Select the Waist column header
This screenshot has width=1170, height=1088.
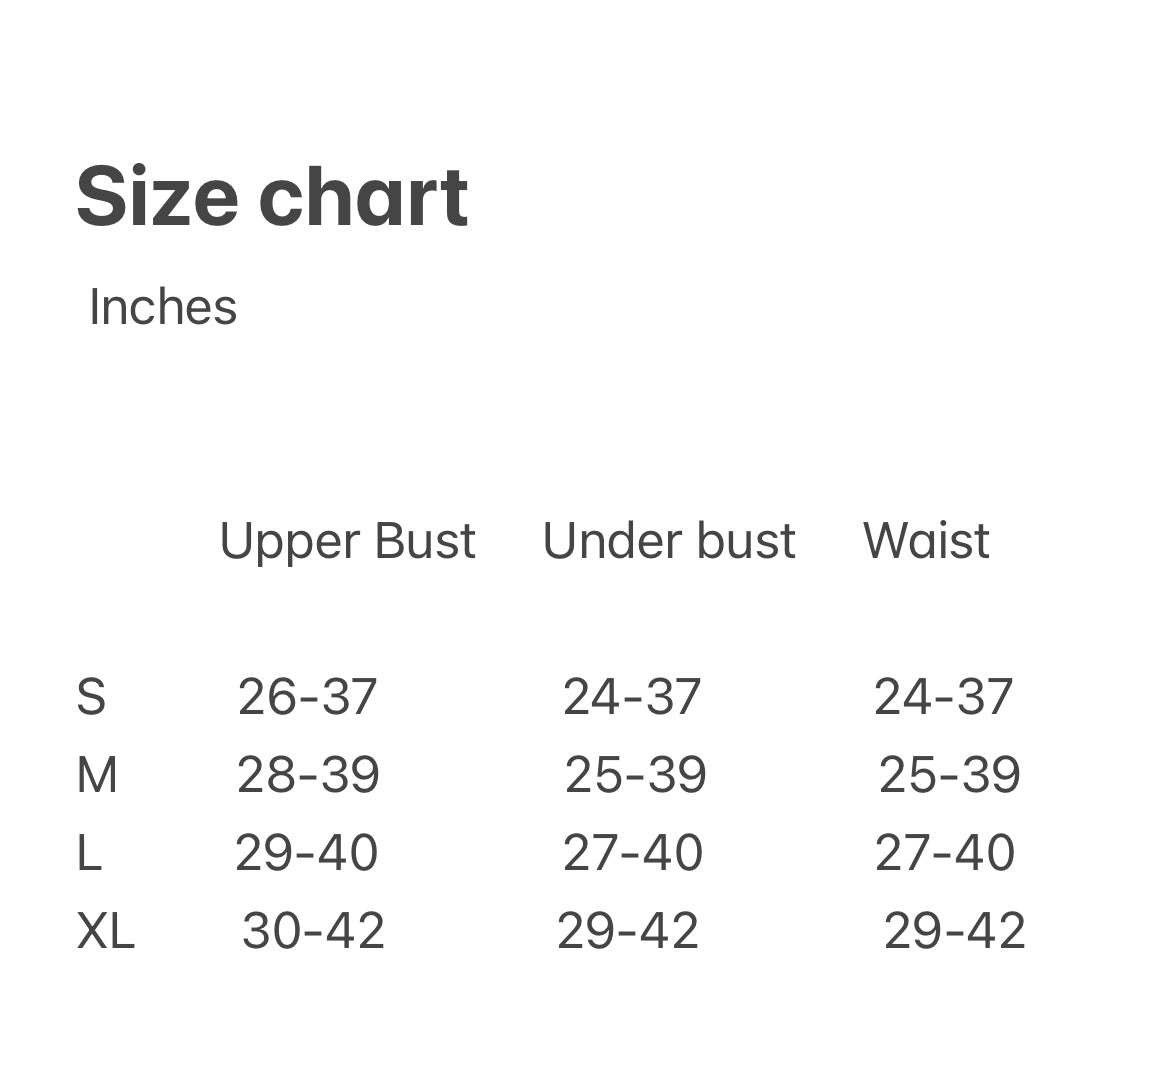926,541
